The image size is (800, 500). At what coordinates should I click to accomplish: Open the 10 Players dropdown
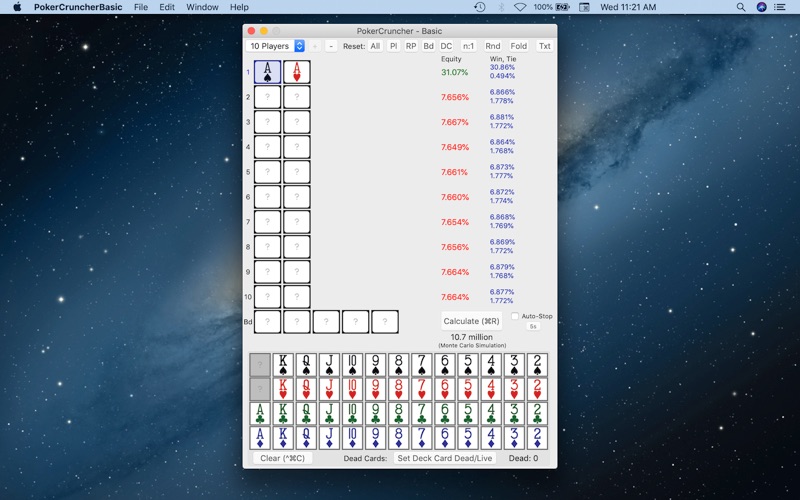pos(275,46)
